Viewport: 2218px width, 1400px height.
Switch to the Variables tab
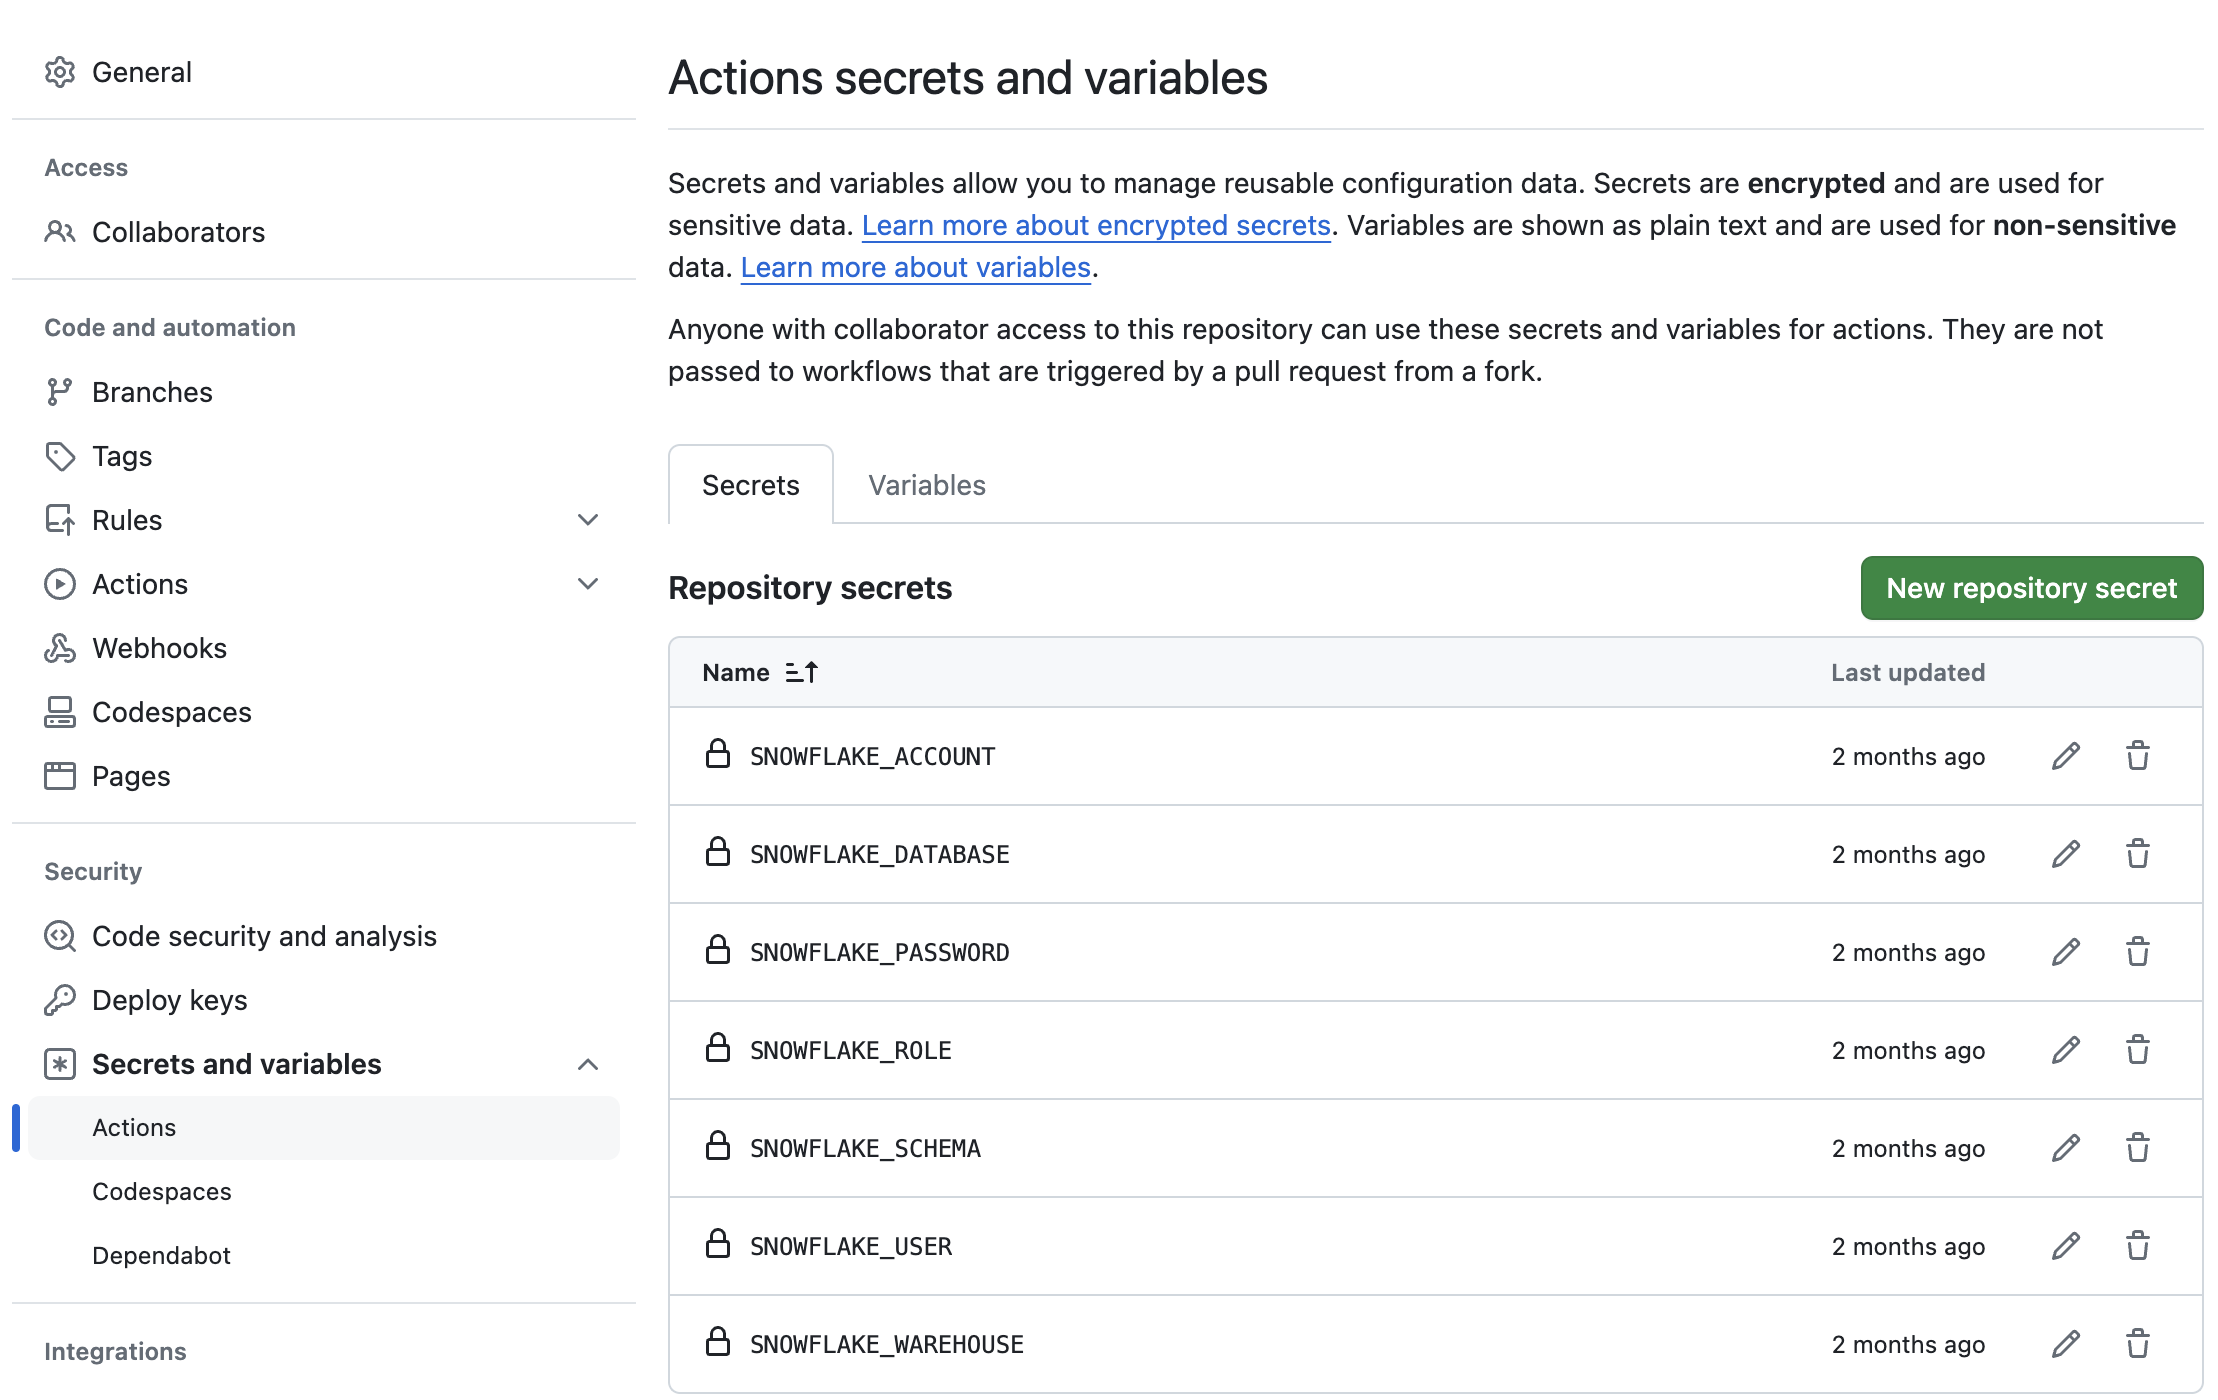[x=927, y=485]
